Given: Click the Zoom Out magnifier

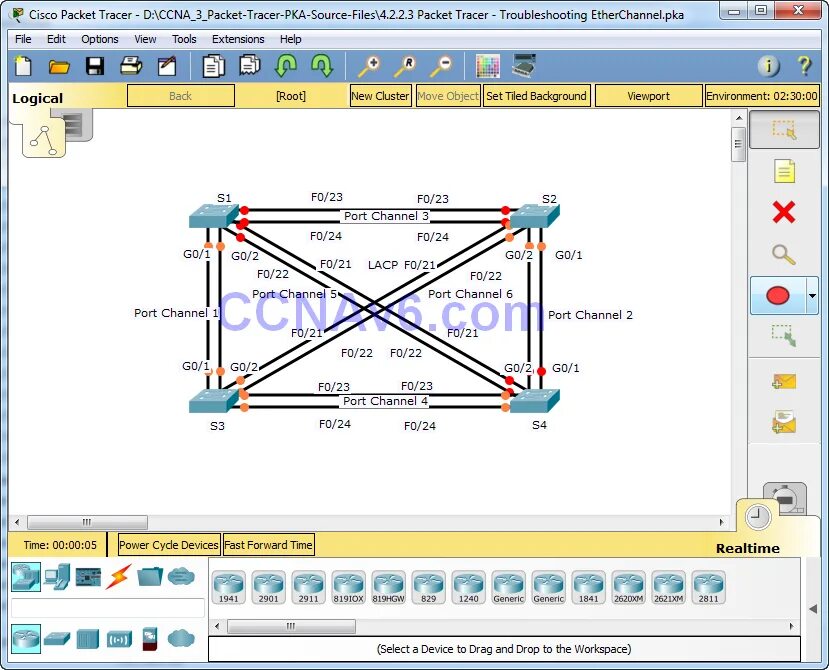Looking at the screenshot, I should 440,67.
